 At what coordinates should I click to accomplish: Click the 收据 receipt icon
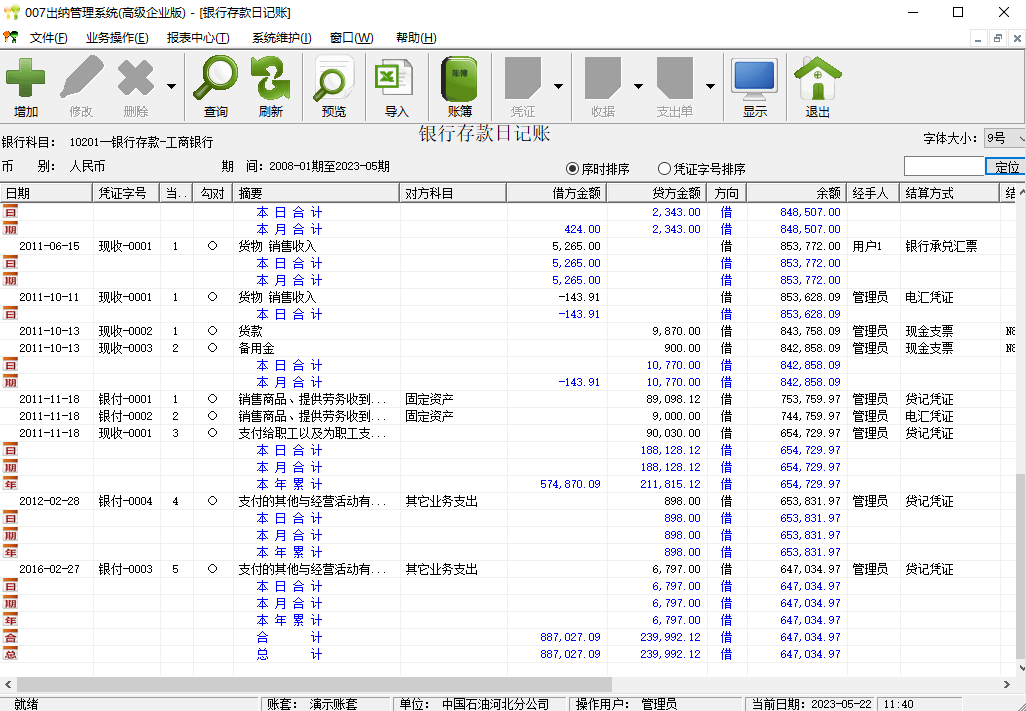pos(603,78)
